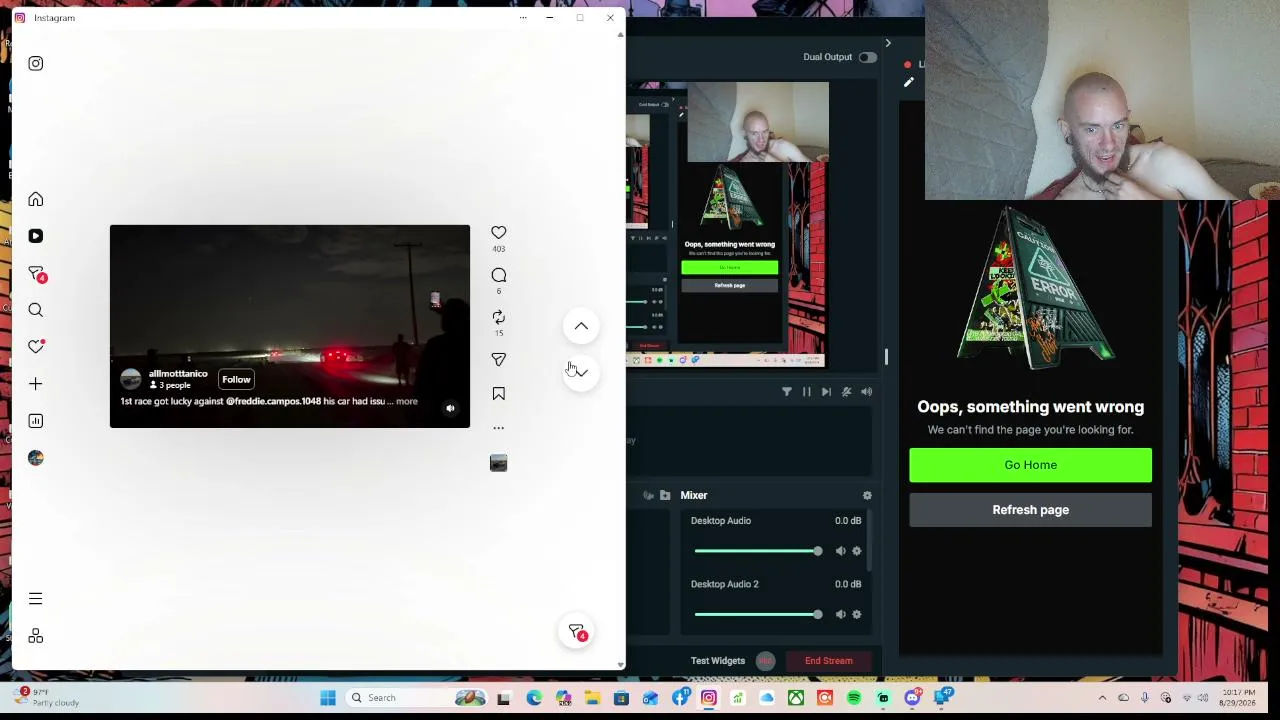
Task: Open the More hamburger menu
Action: click(x=36, y=599)
